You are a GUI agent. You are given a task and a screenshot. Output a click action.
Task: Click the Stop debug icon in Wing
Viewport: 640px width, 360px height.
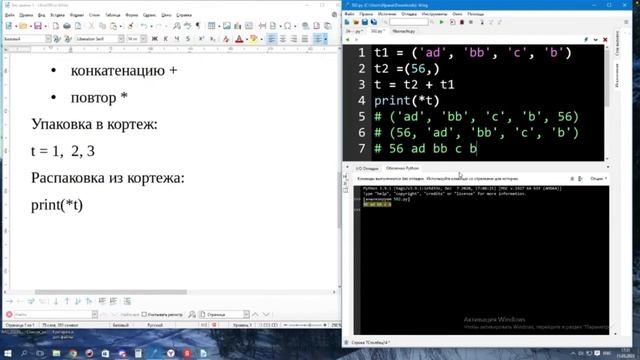tap(462, 22)
